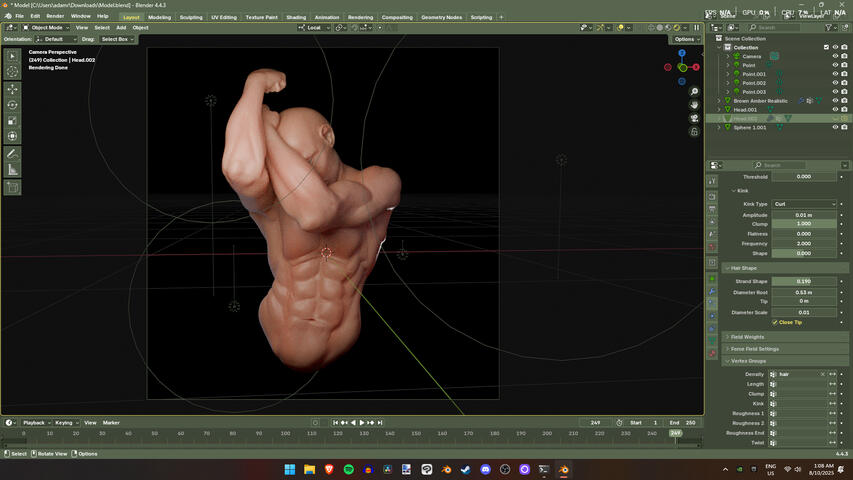
Task: Open the Object Mode dropdown
Action: tap(46, 28)
